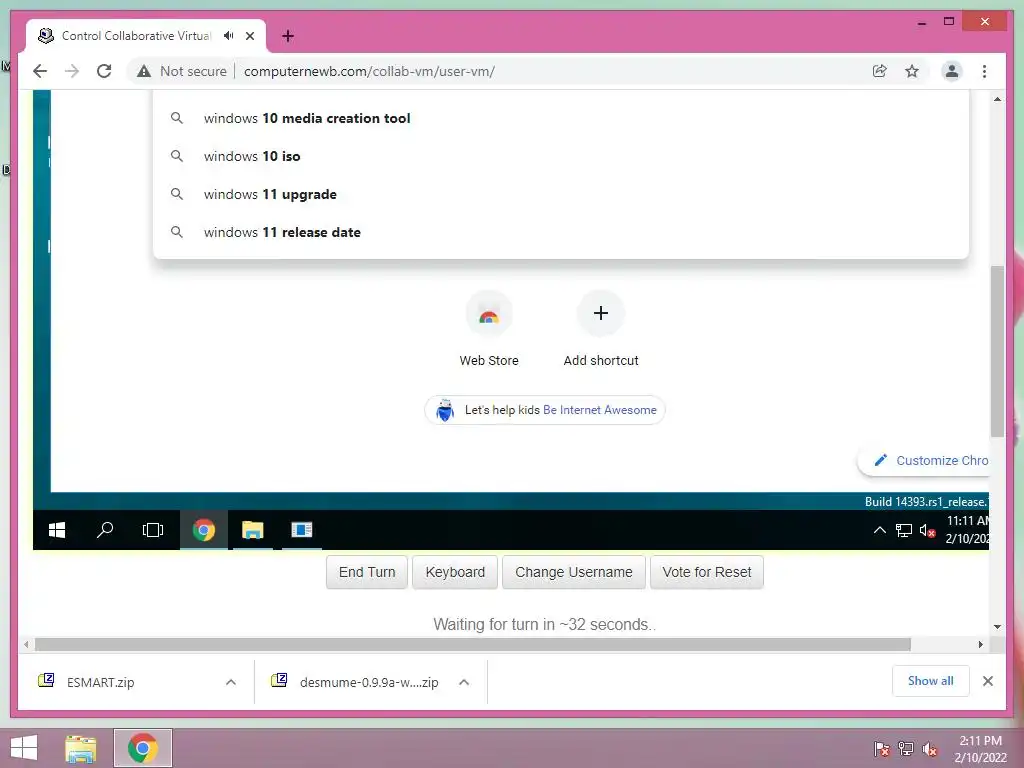Viewport: 1024px width, 768px height.
Task: Click the forward navigation arrow
Action: 72,71
